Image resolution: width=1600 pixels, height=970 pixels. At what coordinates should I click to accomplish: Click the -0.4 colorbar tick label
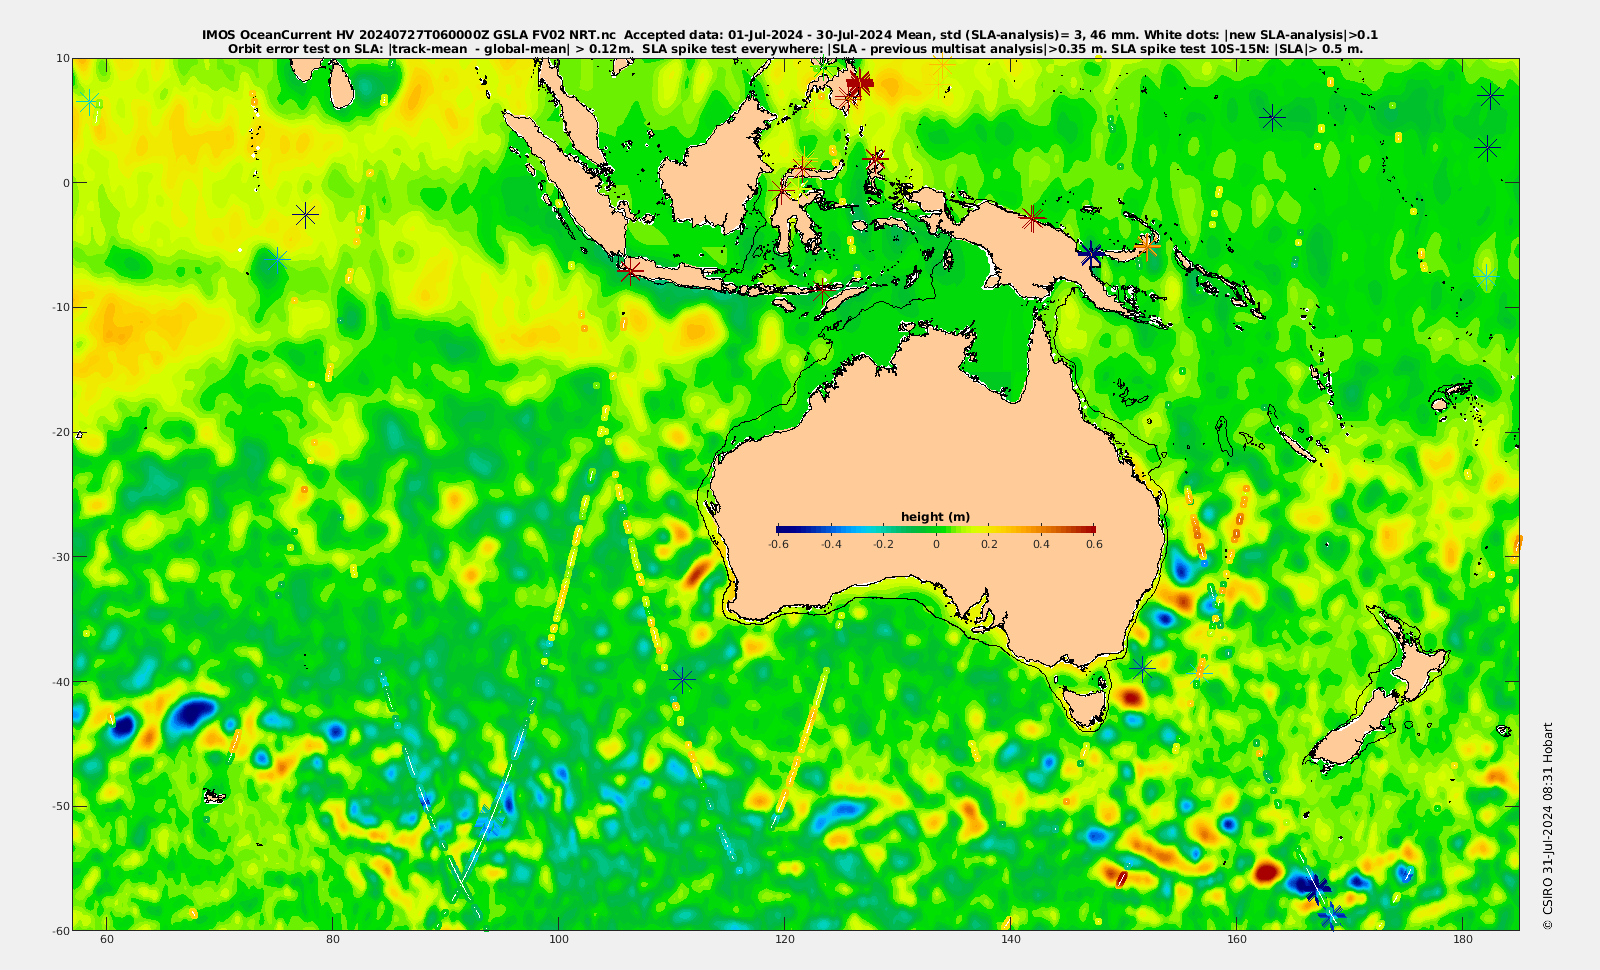point(831,544)
